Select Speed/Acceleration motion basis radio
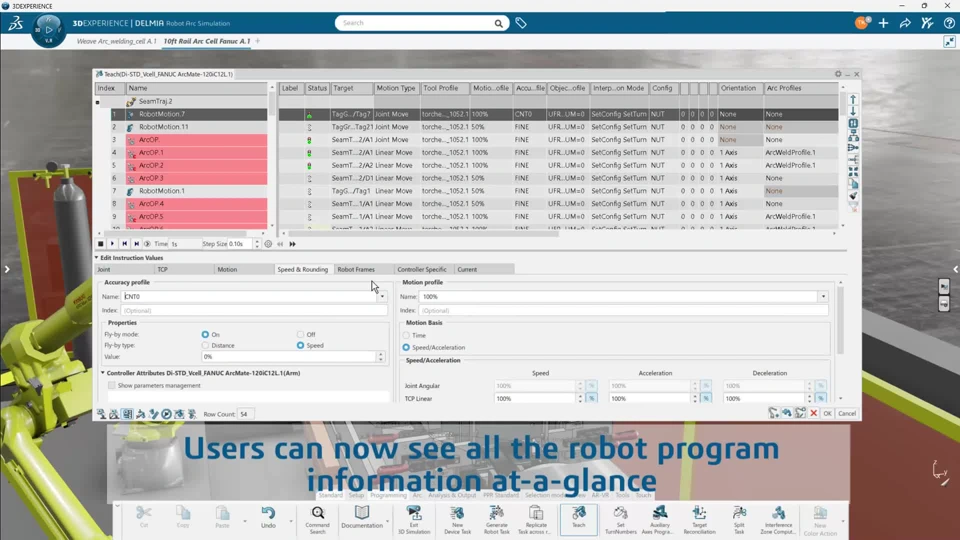 point(406,347)
